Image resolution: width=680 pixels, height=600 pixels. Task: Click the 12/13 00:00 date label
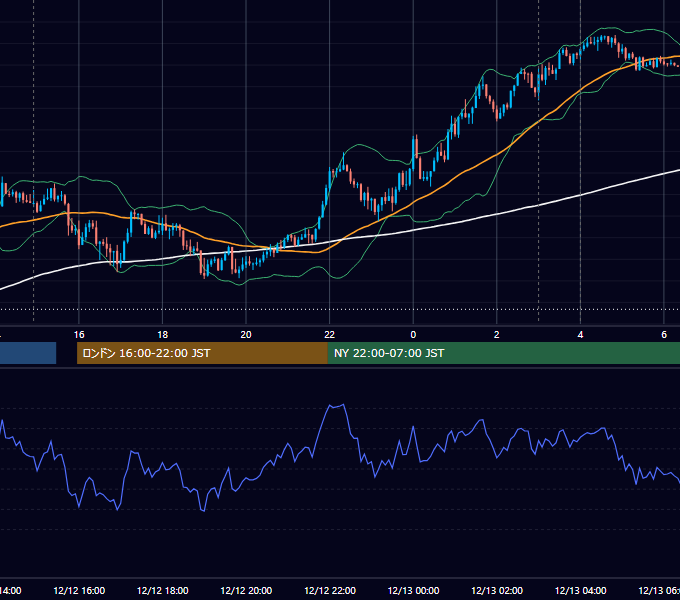[413, 591]
